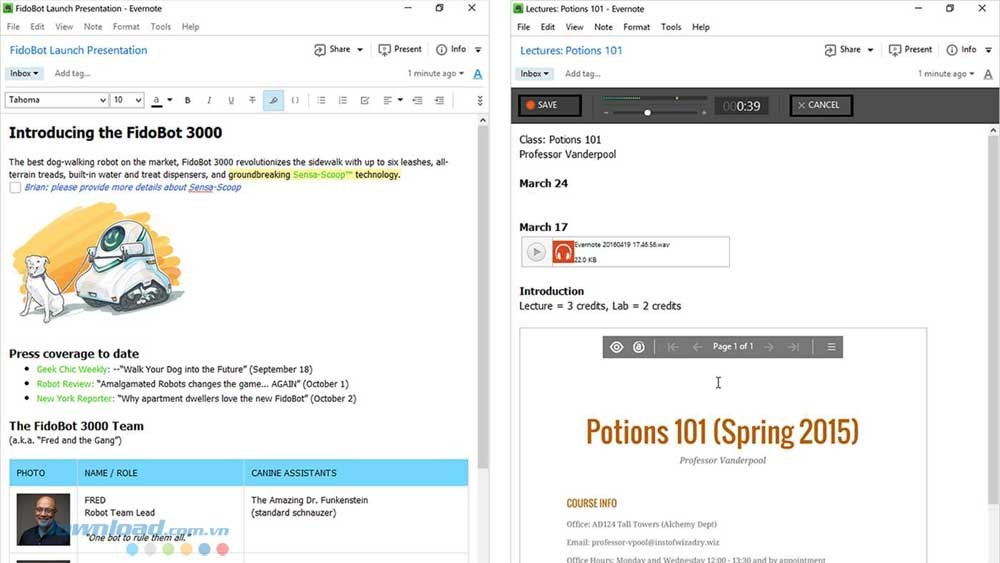Click the strikethrough formatting icon
The width and height of the screenshot is (1000, 563).
coord(252,100)
